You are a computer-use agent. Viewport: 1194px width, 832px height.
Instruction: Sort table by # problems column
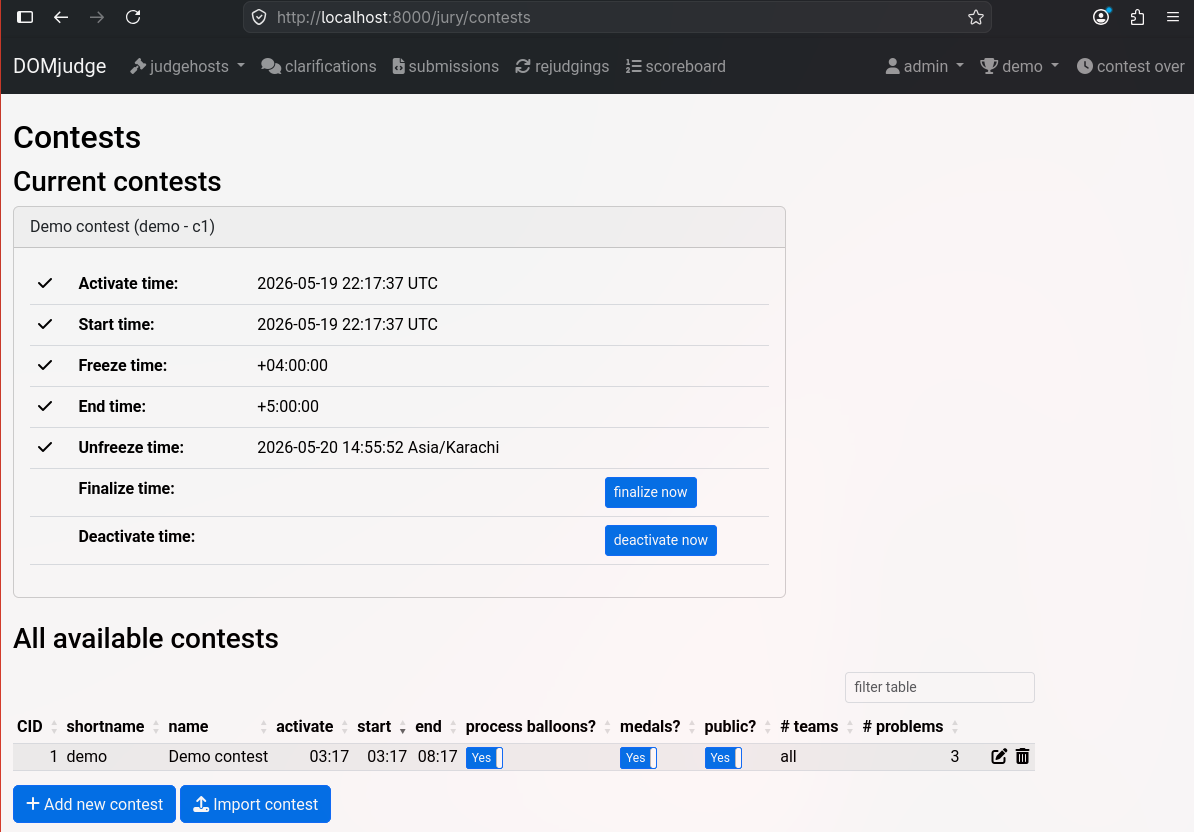coord(910,726)
